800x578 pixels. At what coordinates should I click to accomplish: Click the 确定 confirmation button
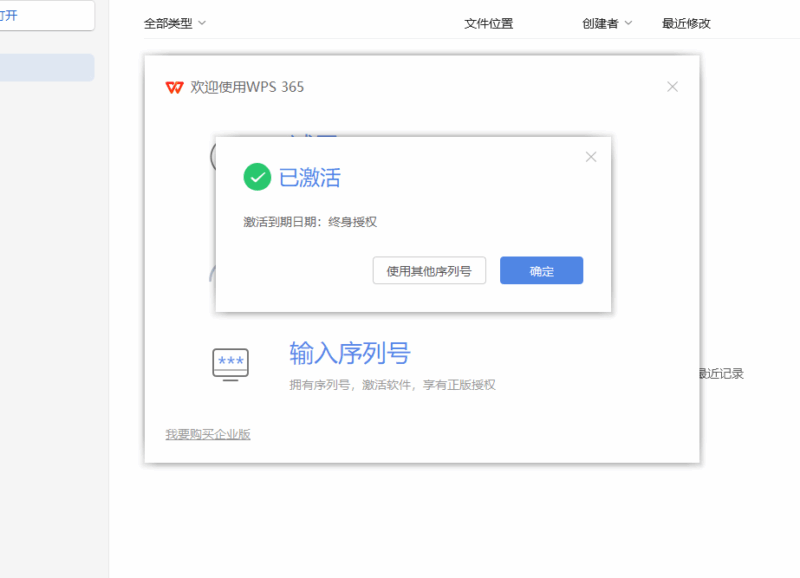[x=541, y=270]
